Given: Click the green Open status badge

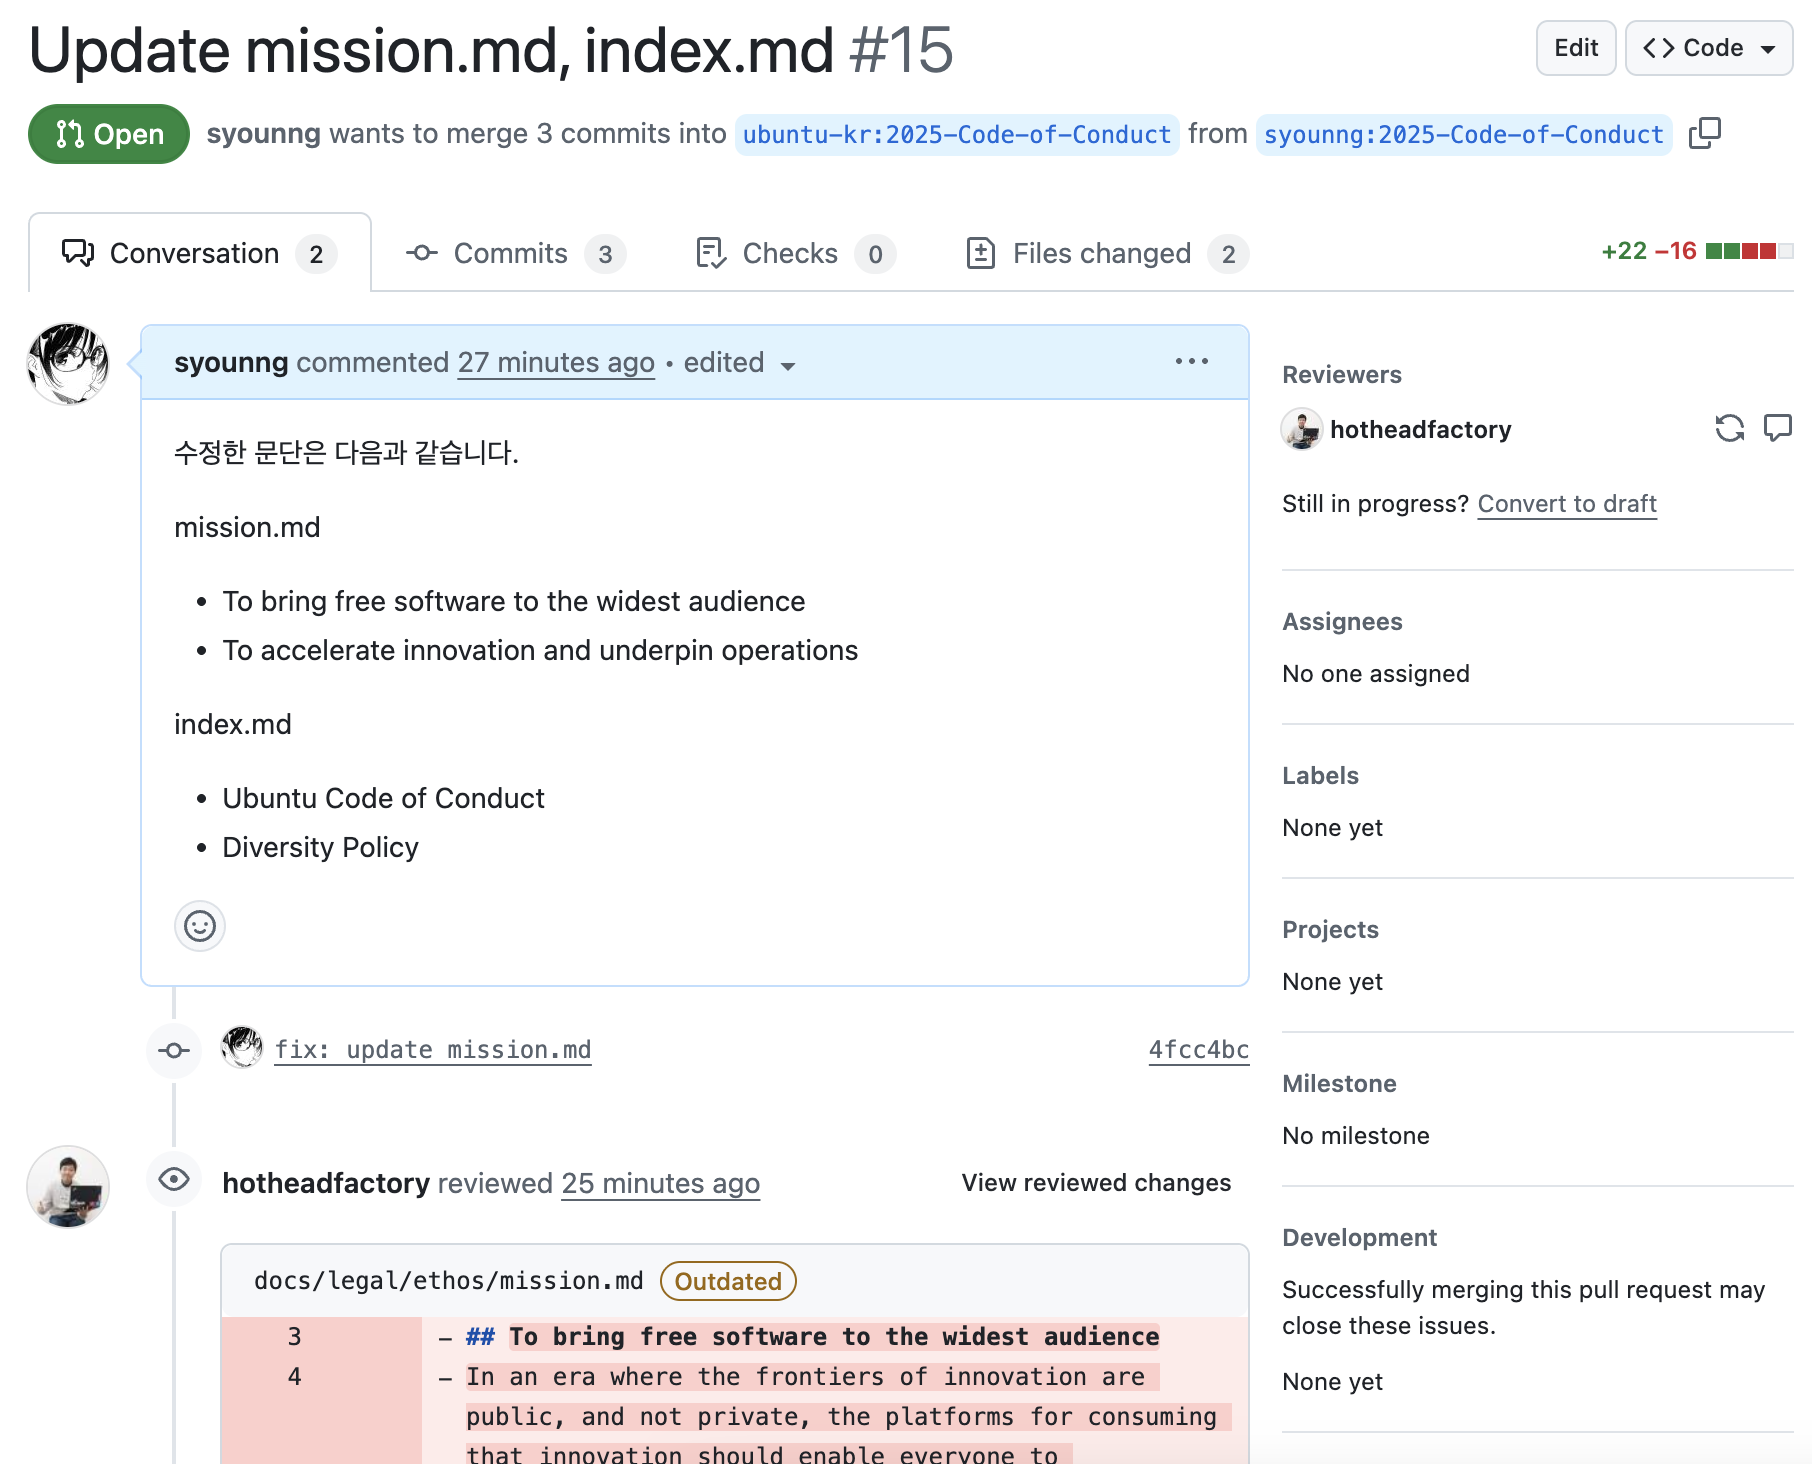Looking at the screenshot, I should point(108,134).
